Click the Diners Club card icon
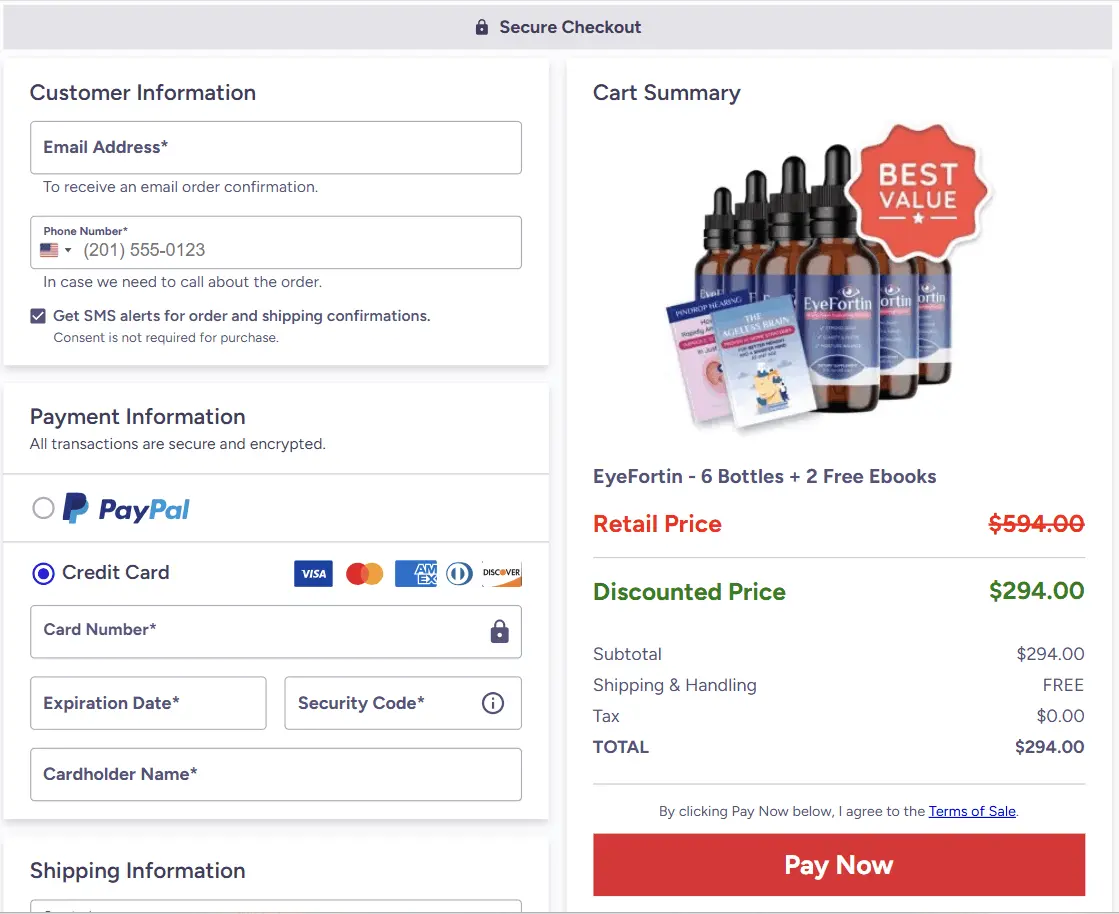The width and height of the screenshot is (1119, 914). point(459,574)
